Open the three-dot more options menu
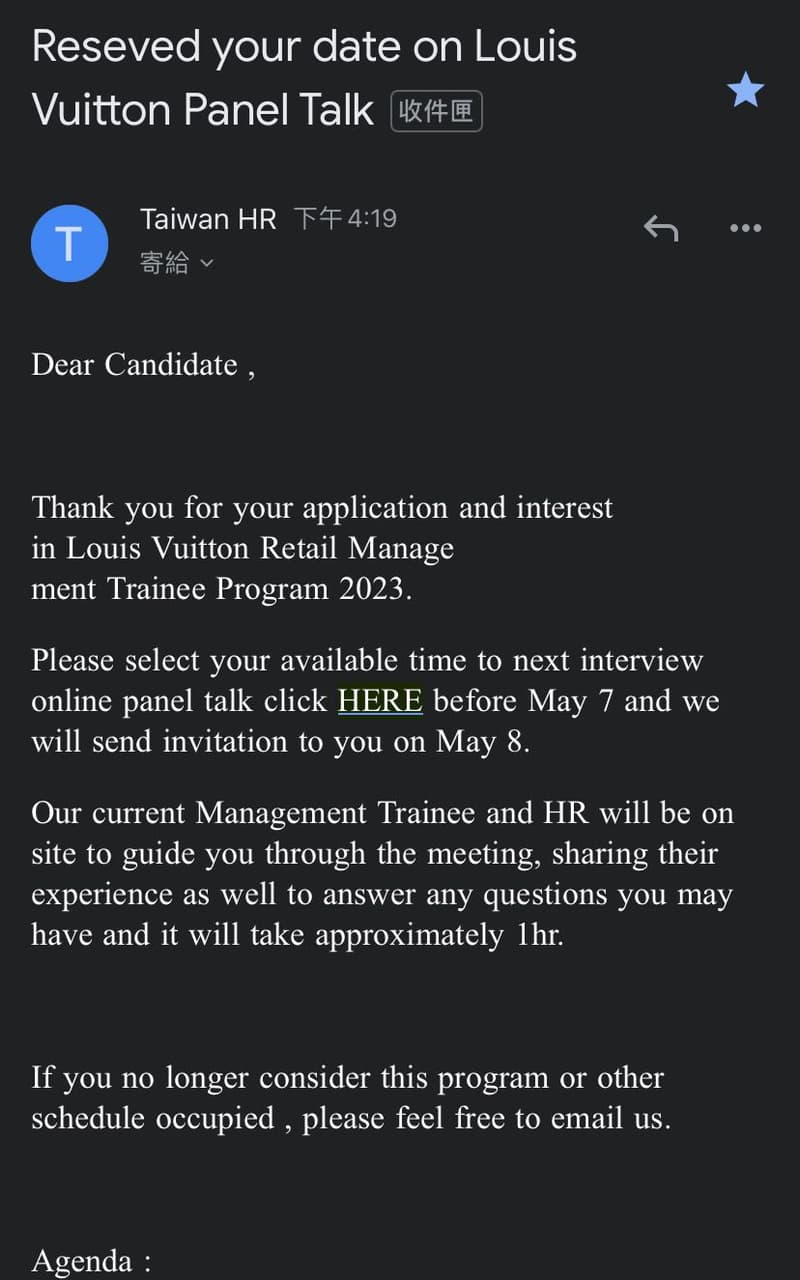800x1280 pixels. (745, 229)
